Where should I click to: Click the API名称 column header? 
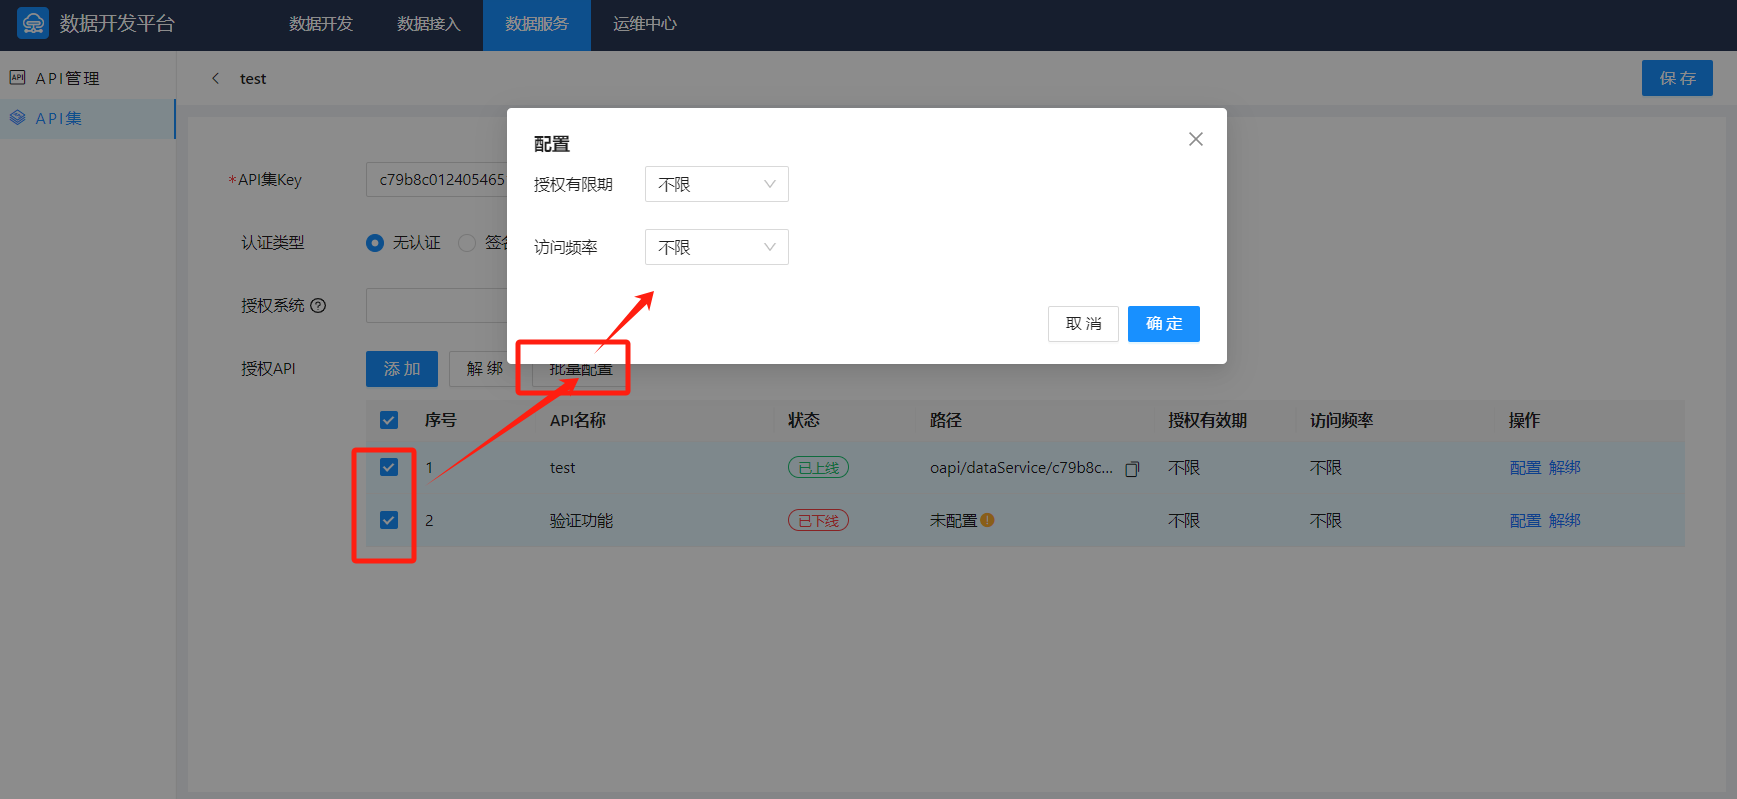[578, 420]
